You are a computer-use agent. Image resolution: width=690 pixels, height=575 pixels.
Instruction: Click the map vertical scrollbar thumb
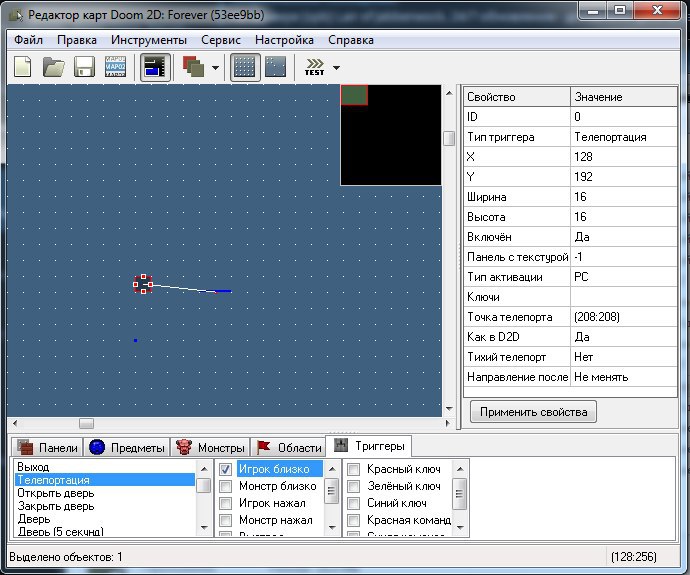(x=449, y=138)
